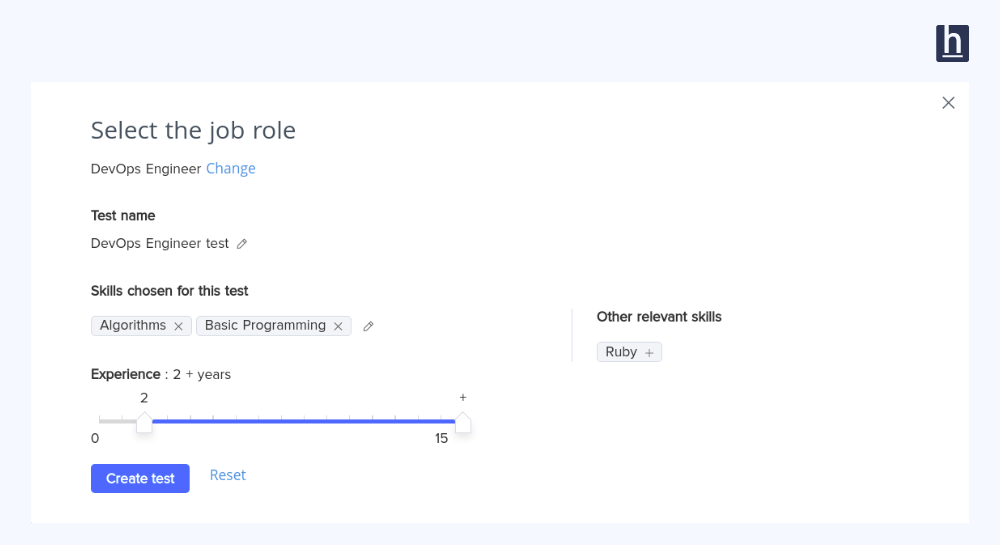This screenshot has width=1000, height=545.
Task: Click the Reset link
Action: click(227, 475)
